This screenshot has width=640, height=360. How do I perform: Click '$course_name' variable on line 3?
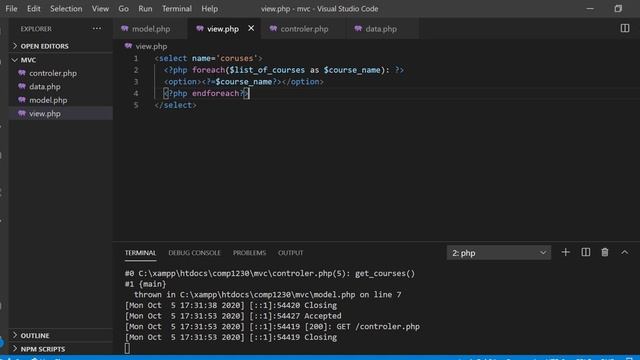click(244, 82)
